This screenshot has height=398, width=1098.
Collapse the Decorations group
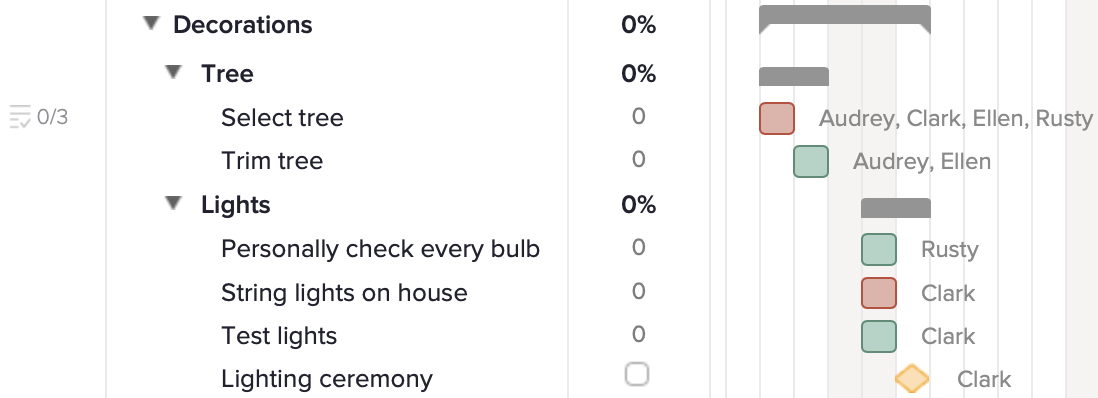[151, 24]
